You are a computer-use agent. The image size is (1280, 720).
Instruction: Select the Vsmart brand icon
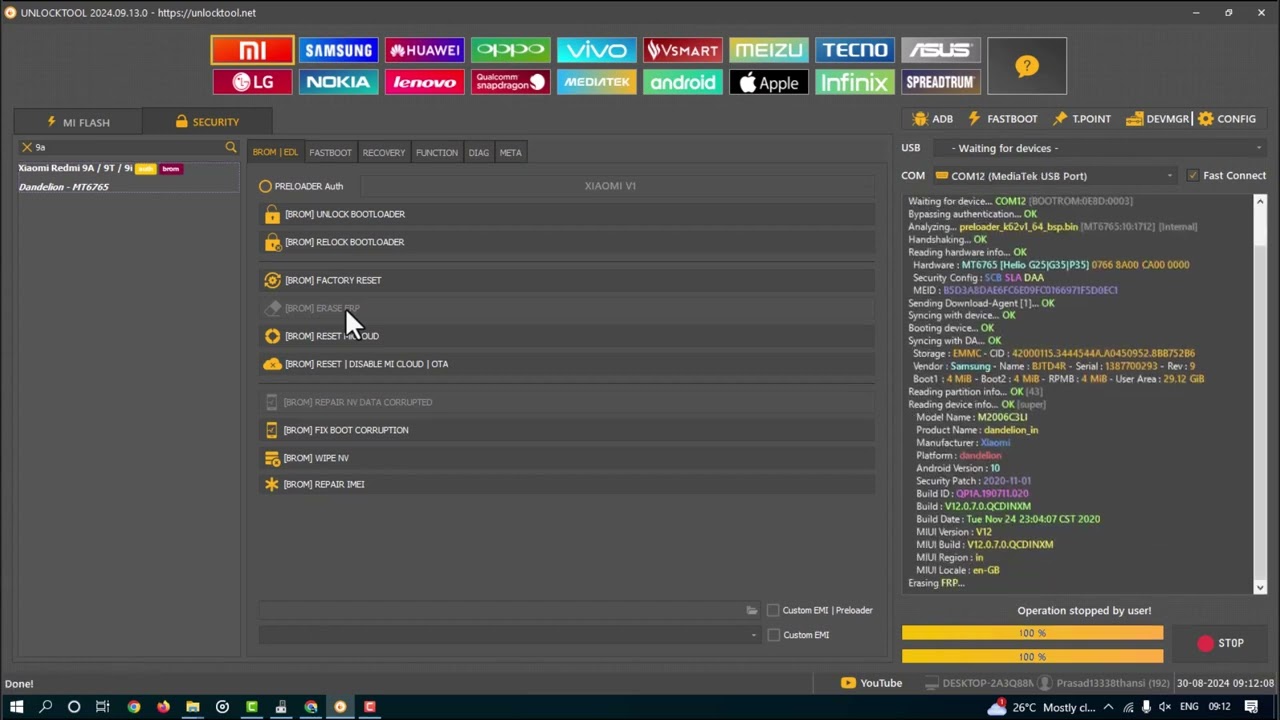tap(683, 50)
